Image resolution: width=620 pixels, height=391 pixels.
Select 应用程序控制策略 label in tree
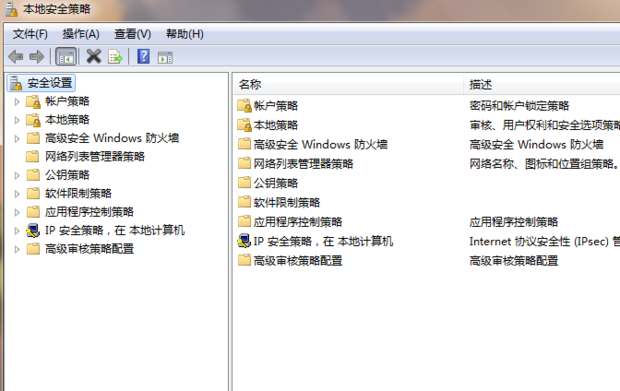point(89,212)
